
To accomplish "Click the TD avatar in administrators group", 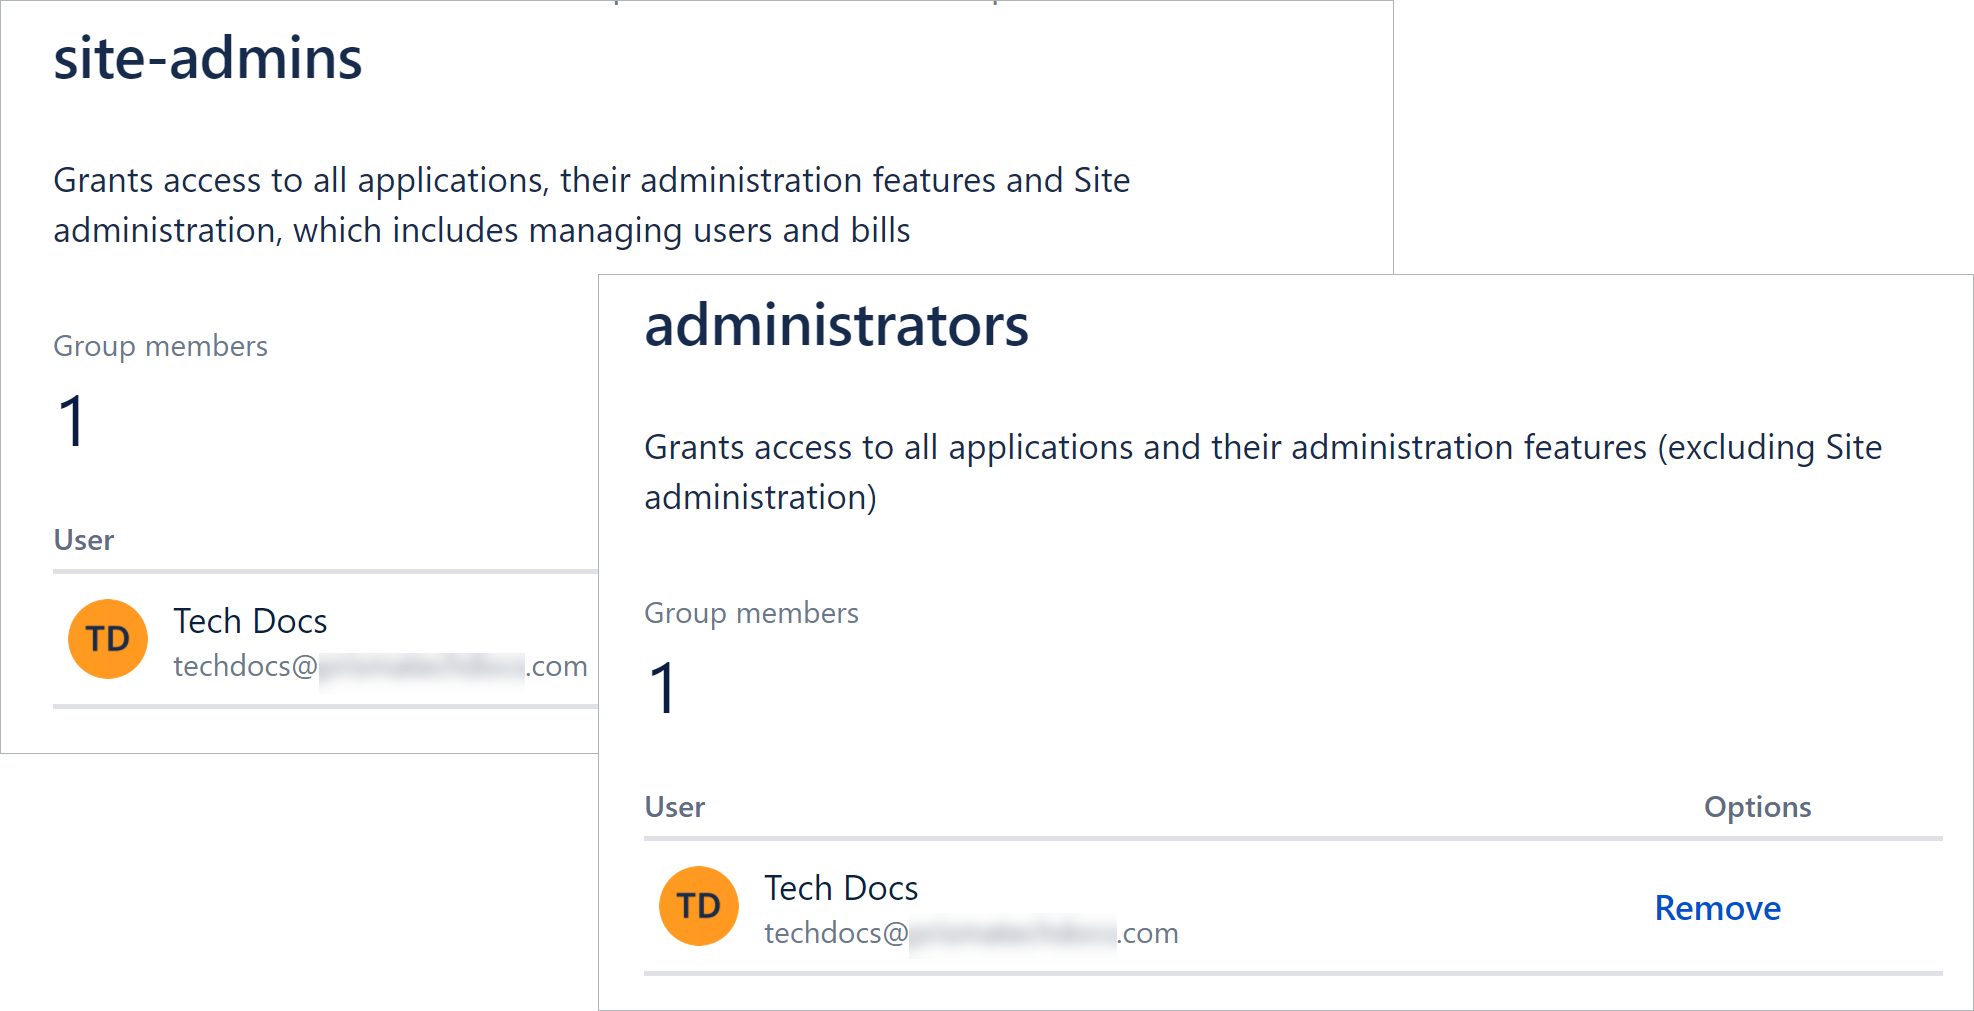I will coord(699,906).
